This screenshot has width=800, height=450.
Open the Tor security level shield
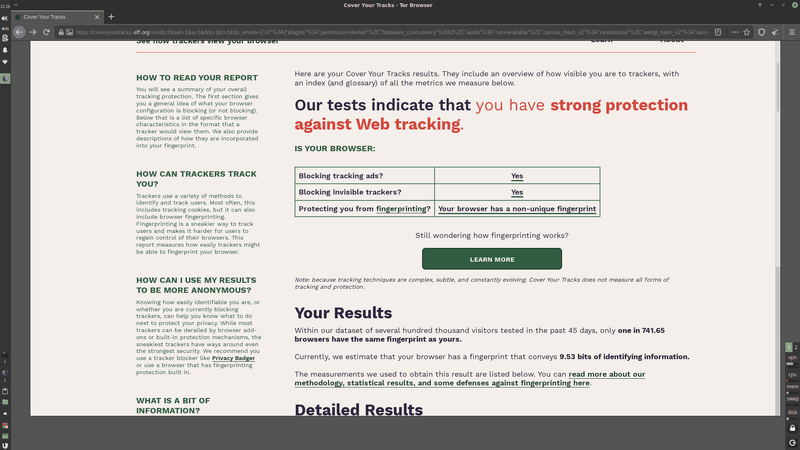click(762, 32)
